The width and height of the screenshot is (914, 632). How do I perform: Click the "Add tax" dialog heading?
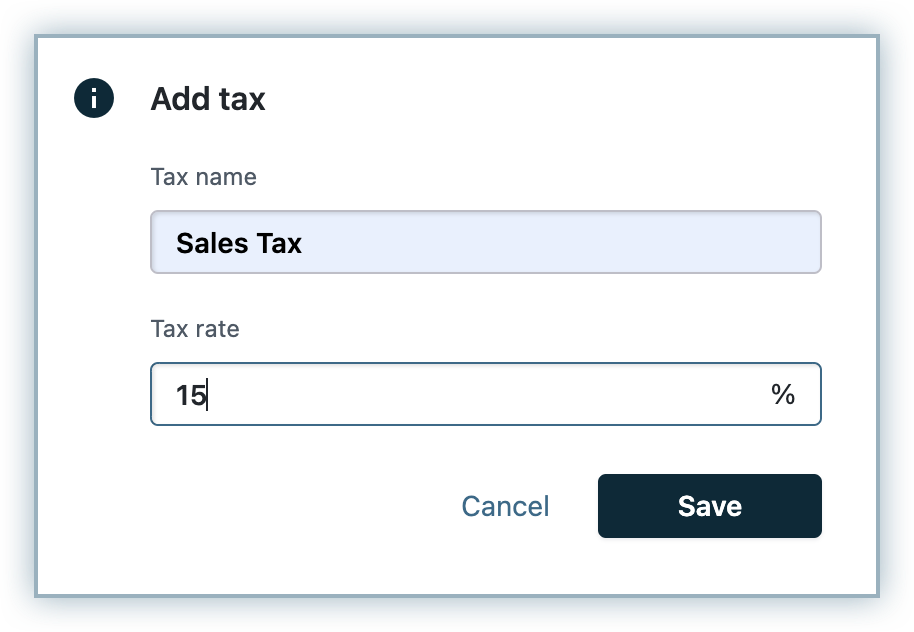[208, 99]
